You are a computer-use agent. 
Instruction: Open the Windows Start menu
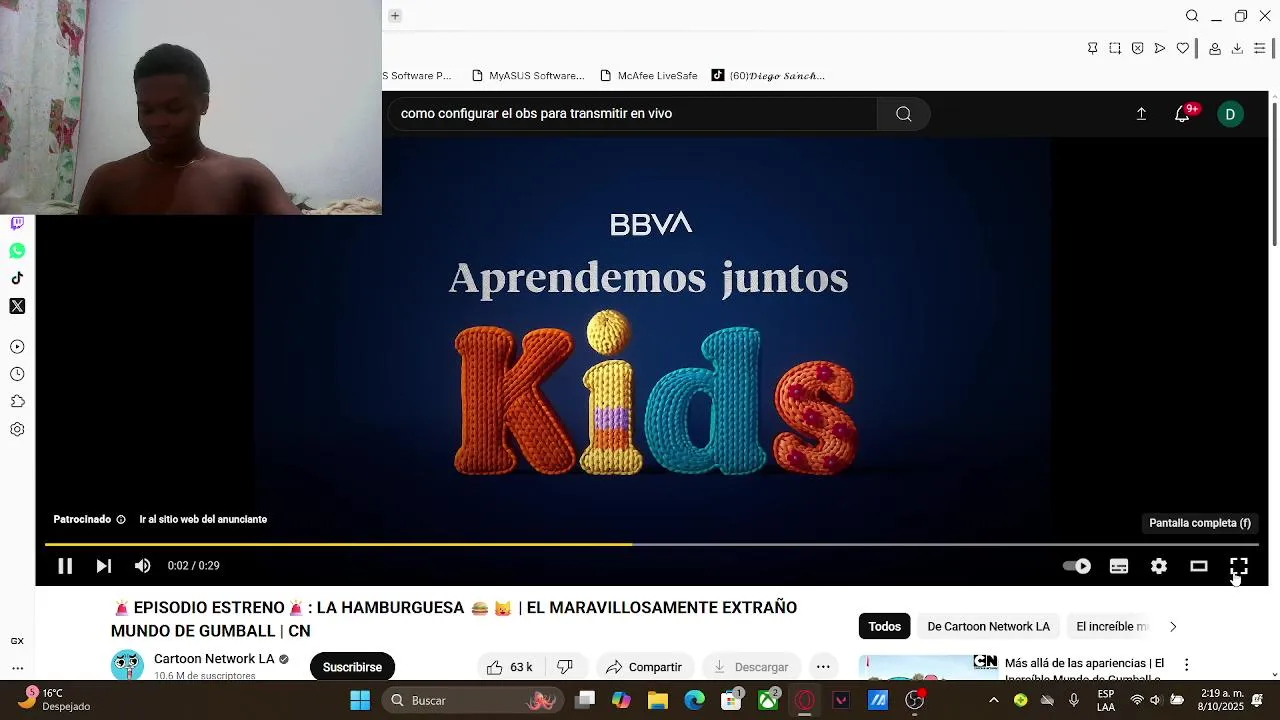click(x=360, y=700)
